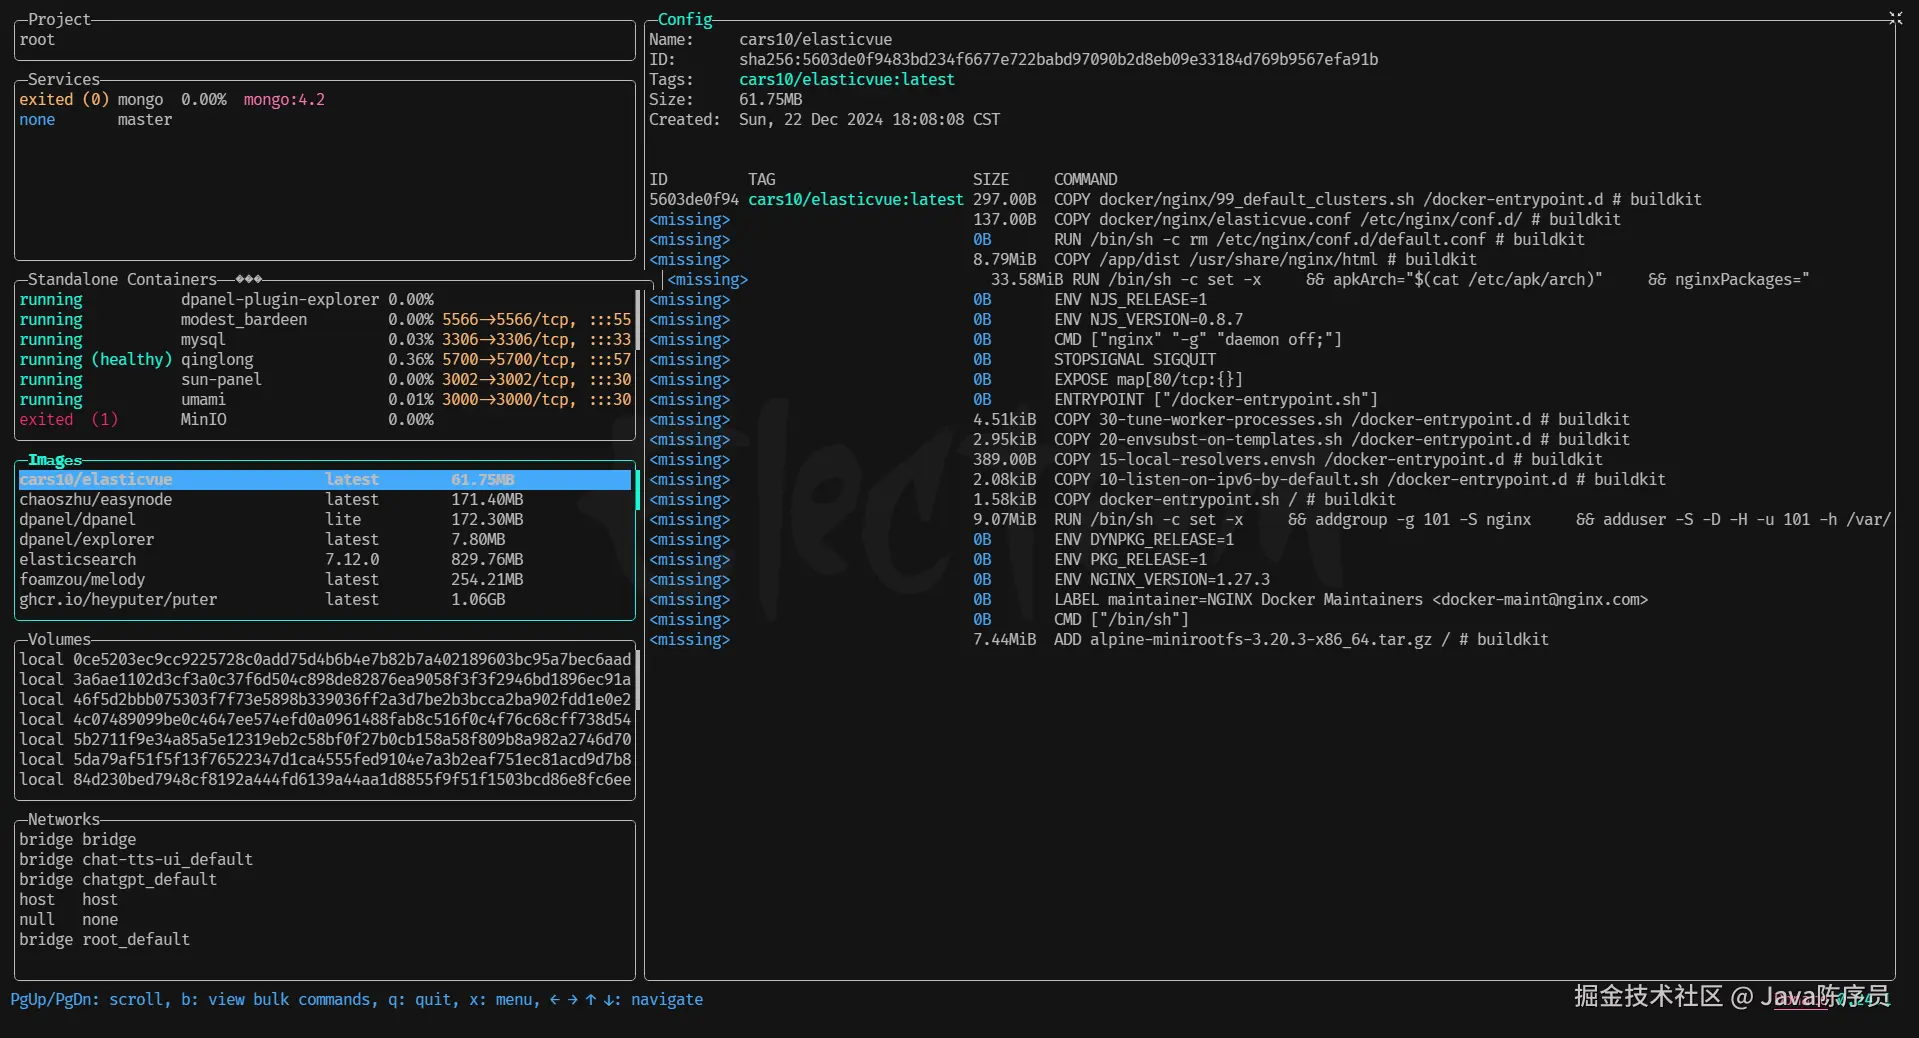The height and width of the screenshot is (1038, 1919).
Task: Focus the Images panel title
Action: tap(55, 459)
